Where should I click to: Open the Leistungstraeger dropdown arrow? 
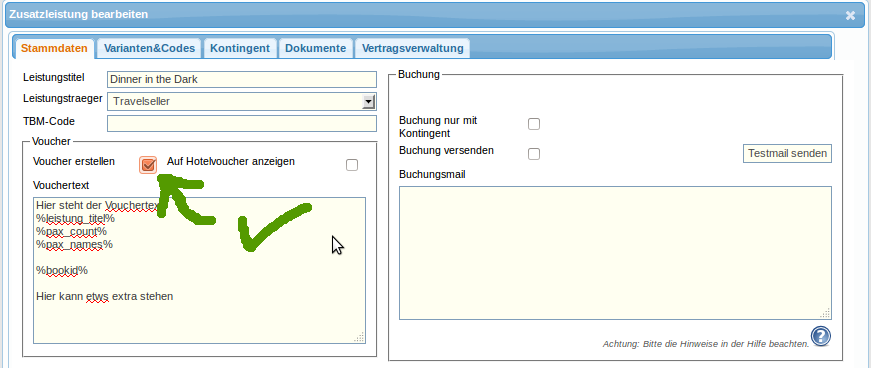point(368,102)
